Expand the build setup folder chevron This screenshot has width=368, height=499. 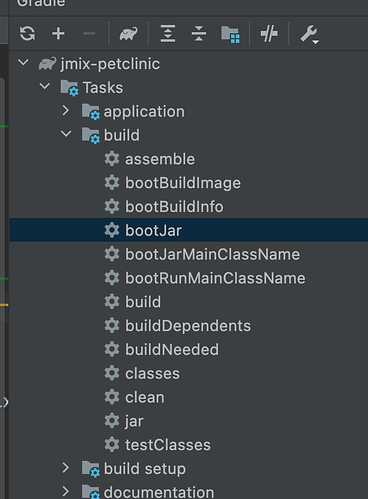[66, 468]
